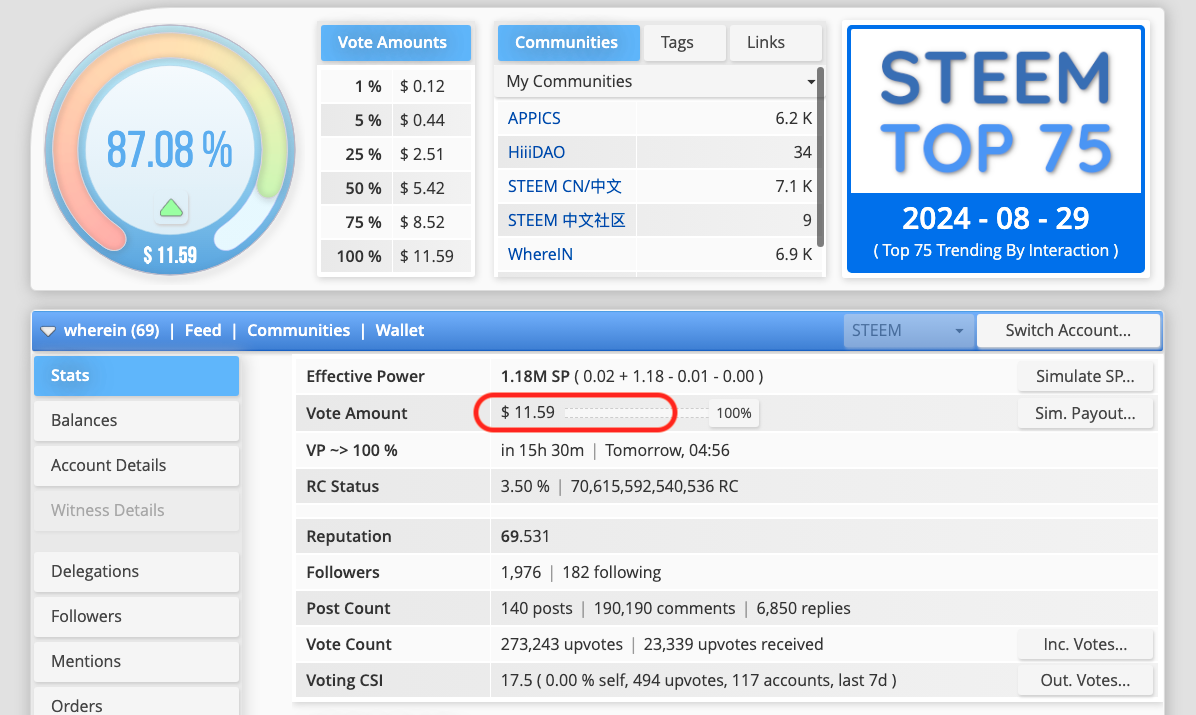Click the 69.531 reputation value
The image size is (1196, 715).
[525, 536]
